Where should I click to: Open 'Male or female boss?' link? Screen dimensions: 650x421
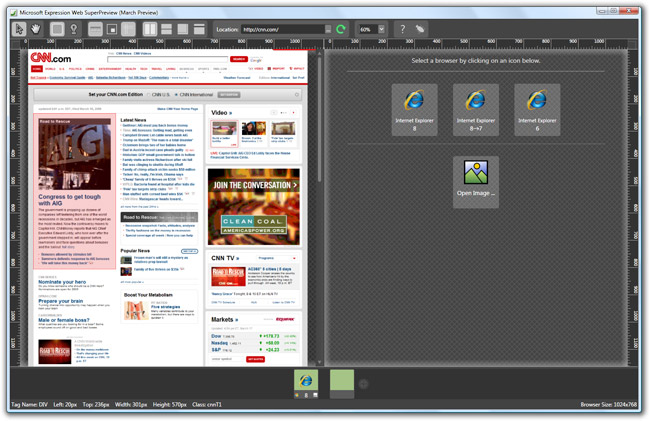point(64,320)
